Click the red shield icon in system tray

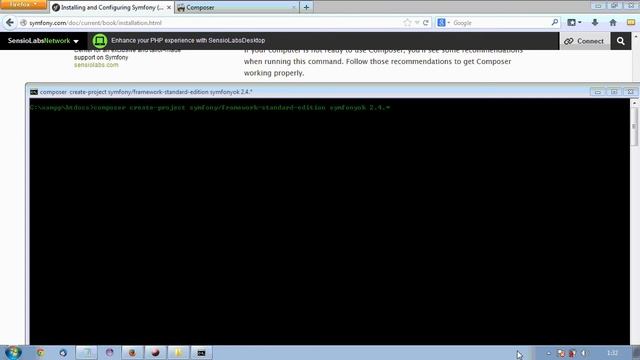[x=572, y=353]
